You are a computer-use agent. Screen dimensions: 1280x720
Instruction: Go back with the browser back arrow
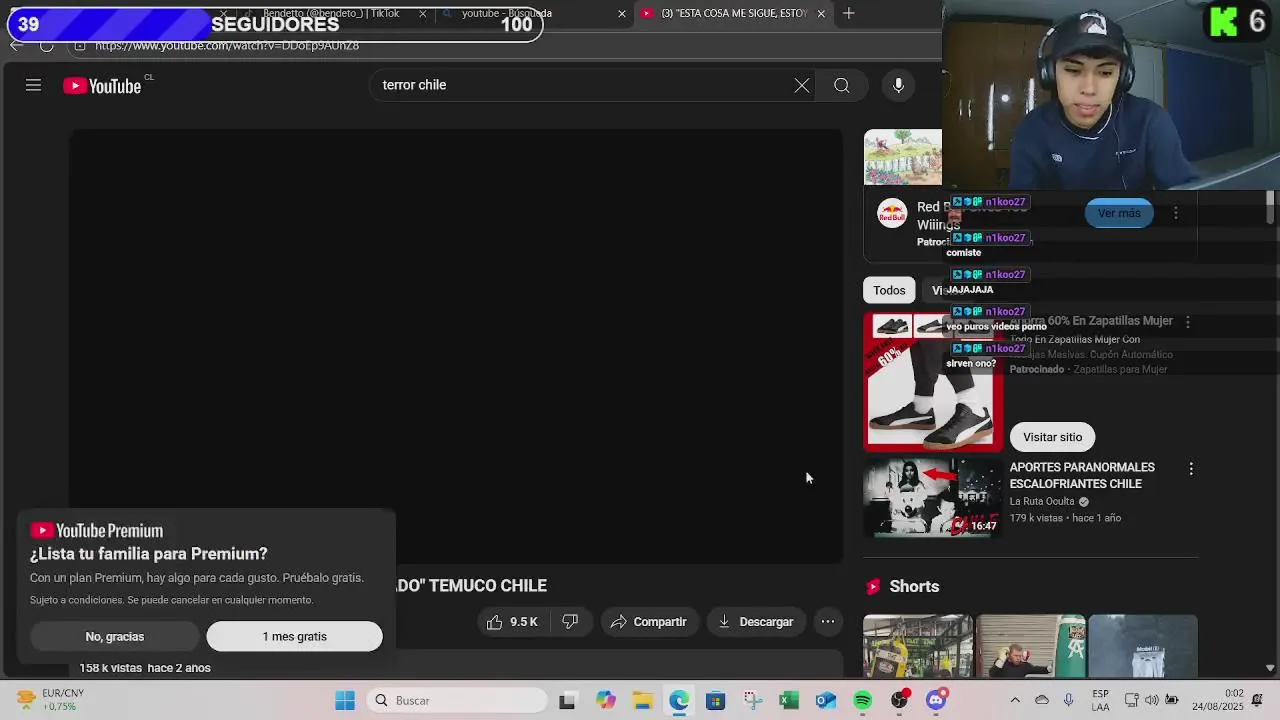click(16, 45)
